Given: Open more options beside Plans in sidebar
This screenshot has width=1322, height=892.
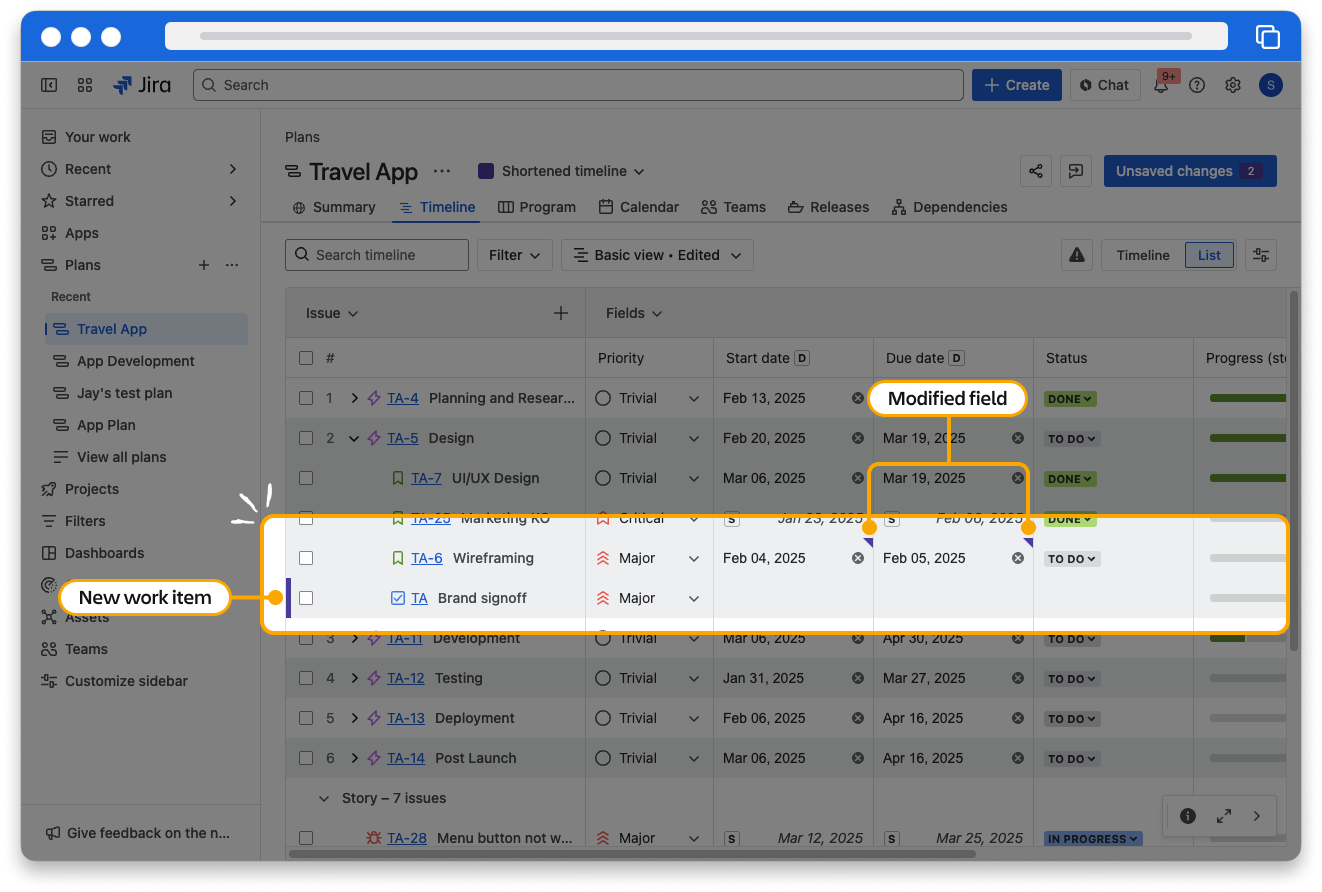Looking at the screenshot, I should point(232,265).
